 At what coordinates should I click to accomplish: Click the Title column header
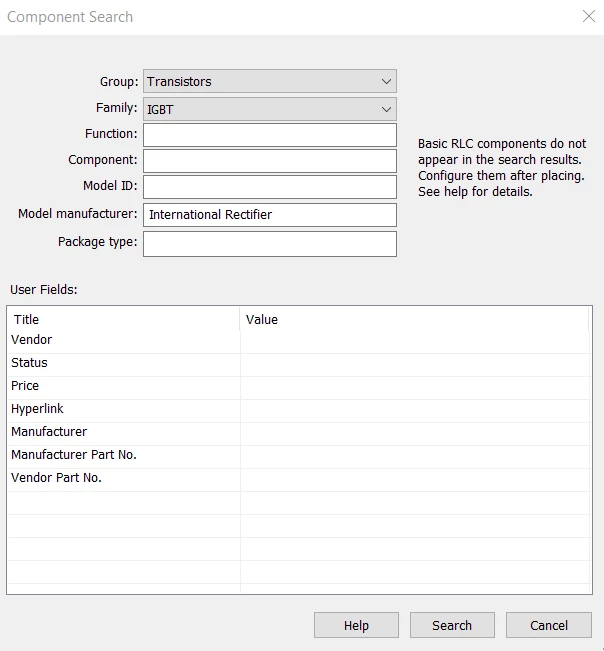[x=124, y=319]
